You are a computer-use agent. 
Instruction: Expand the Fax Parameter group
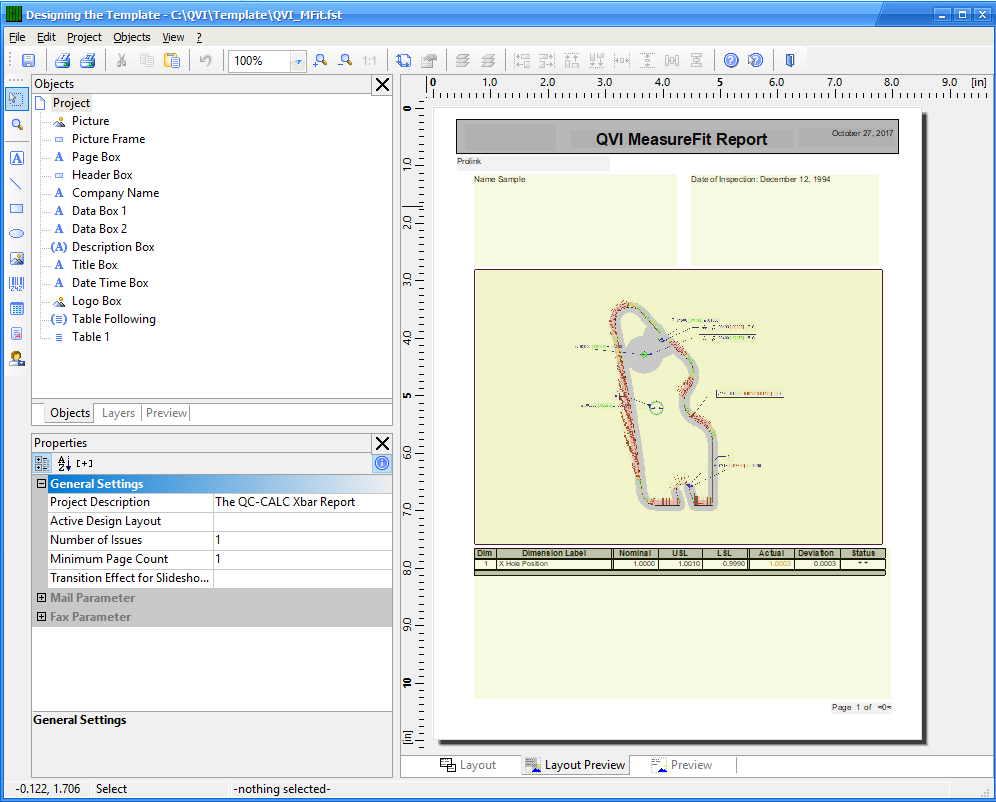(41, 617)
